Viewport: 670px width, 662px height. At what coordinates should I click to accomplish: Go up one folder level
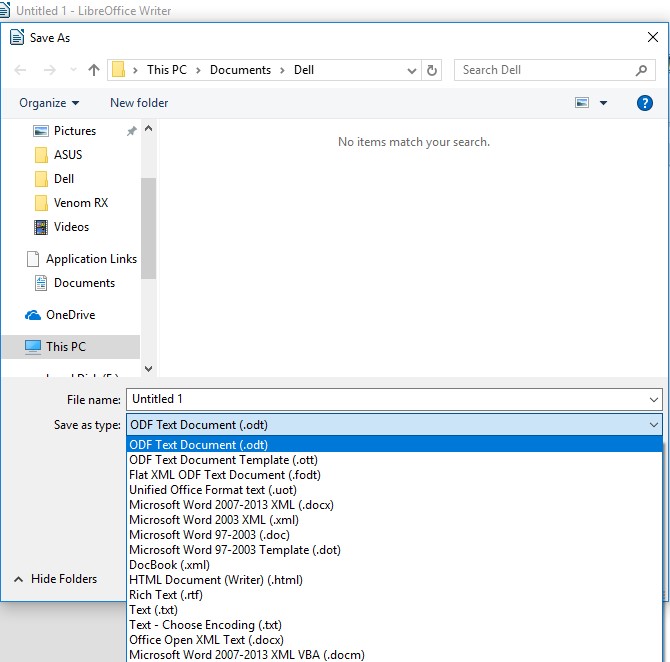(94, 70)
